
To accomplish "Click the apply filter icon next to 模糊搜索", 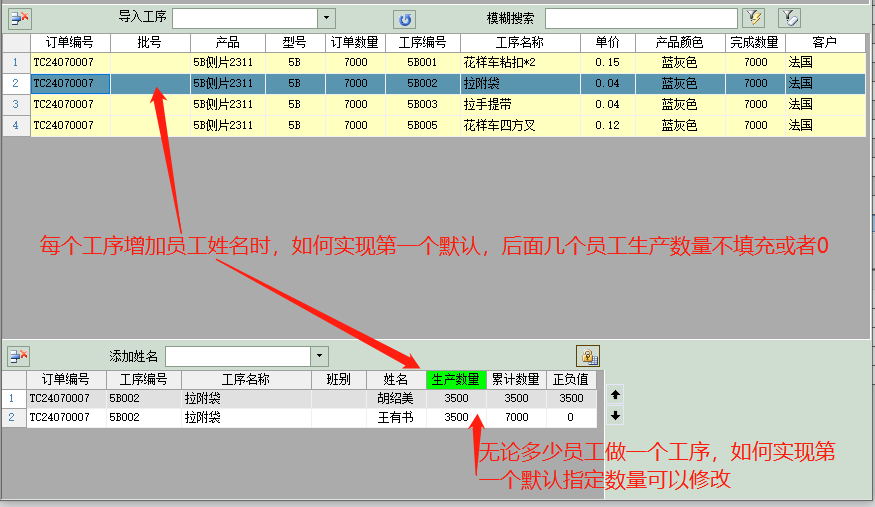I will click(x=753, y=18).
